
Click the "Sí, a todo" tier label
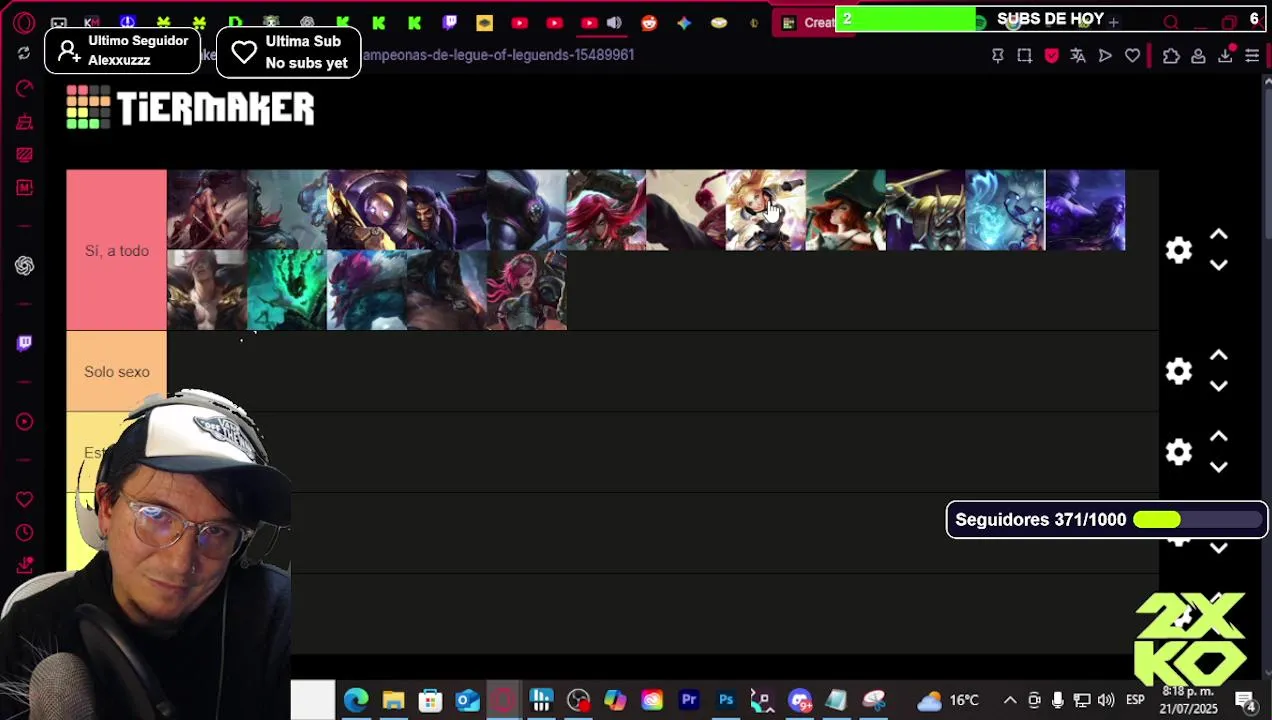[x=116, y=250]
